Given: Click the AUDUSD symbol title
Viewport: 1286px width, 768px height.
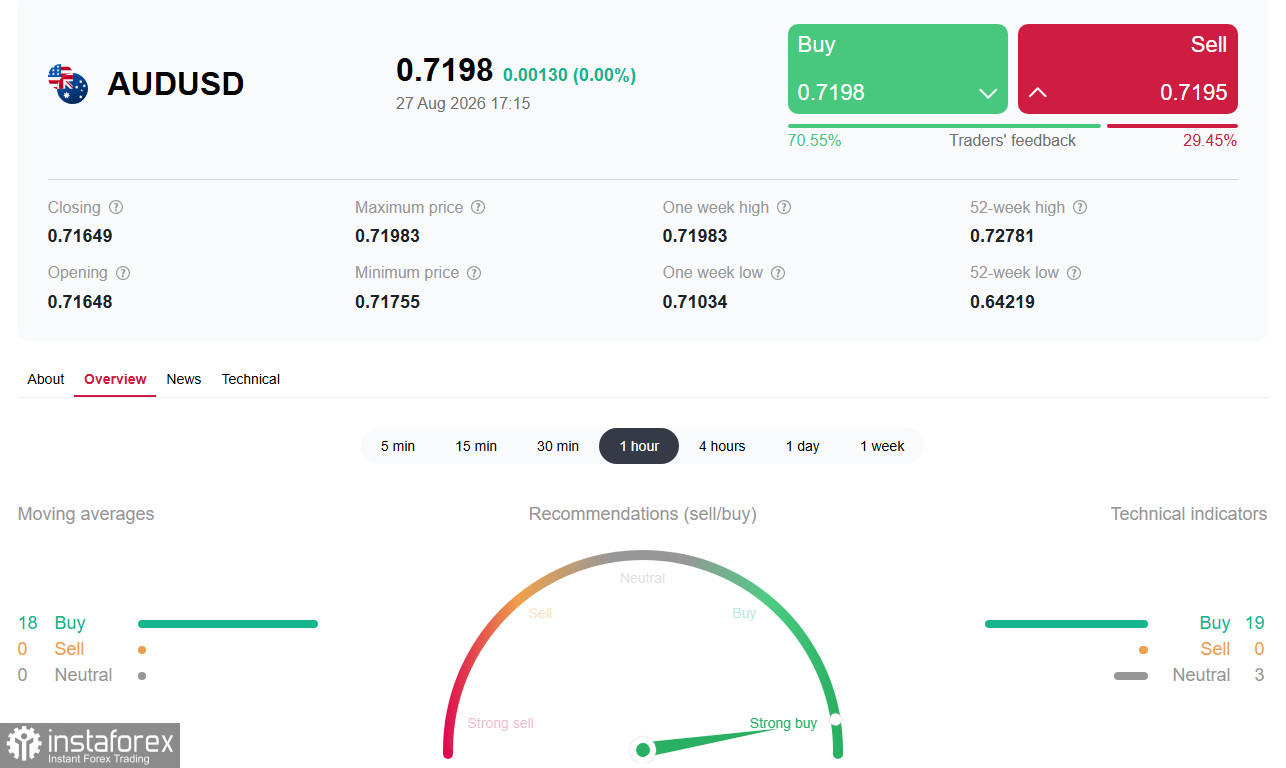Looking at the screenshot, I should (x=176, y=84).
